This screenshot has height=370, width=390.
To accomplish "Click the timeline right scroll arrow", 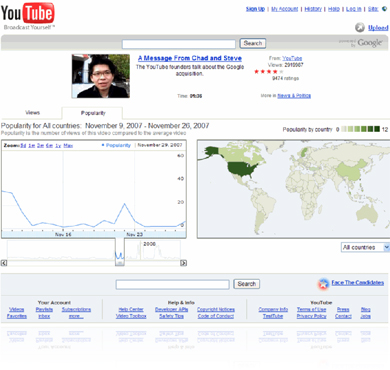I will click(183, 263).
